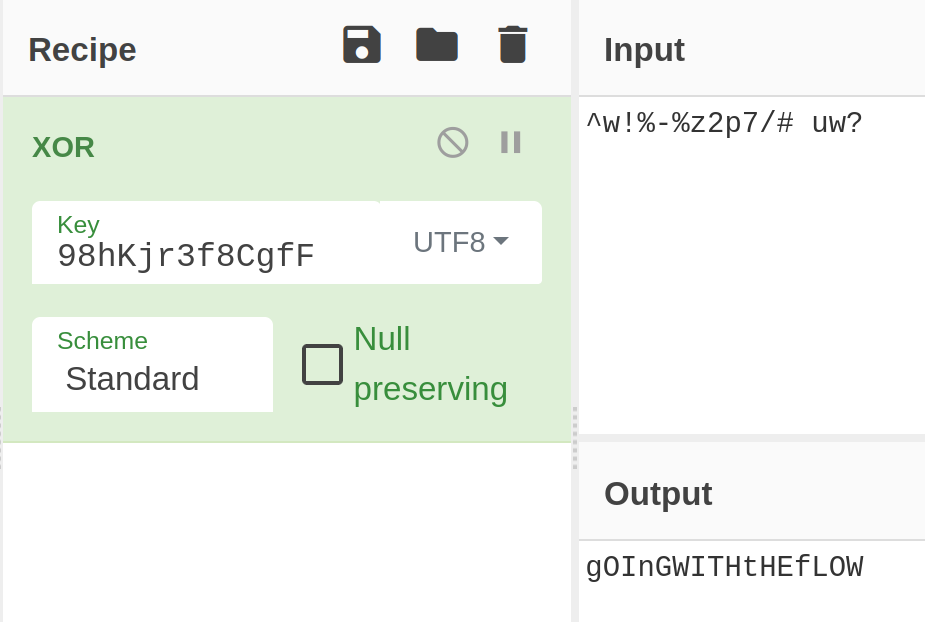
Task: Click the Input pane heading
Action: 644,50
